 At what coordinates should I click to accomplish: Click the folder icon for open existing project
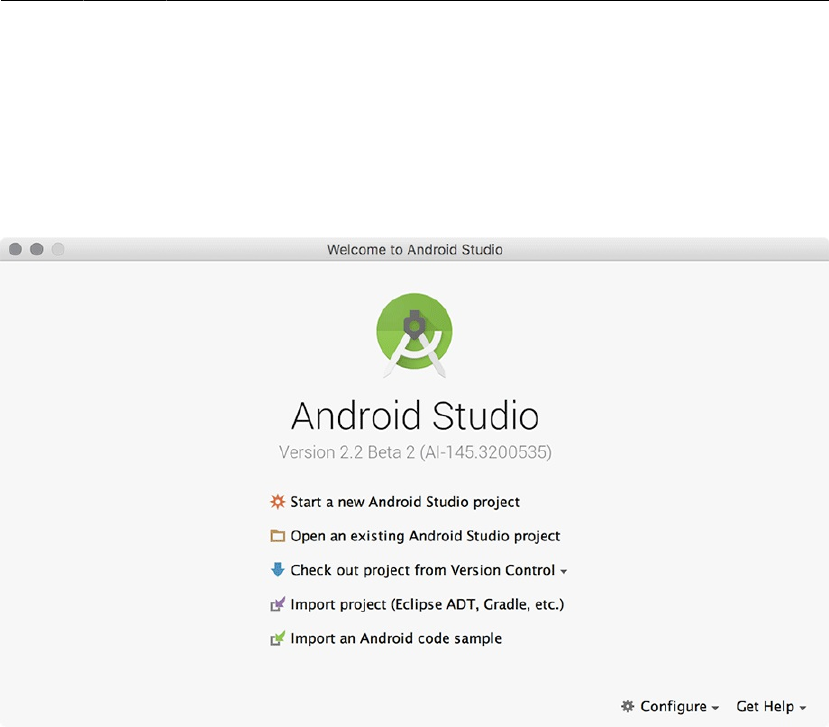pos(278,536)
